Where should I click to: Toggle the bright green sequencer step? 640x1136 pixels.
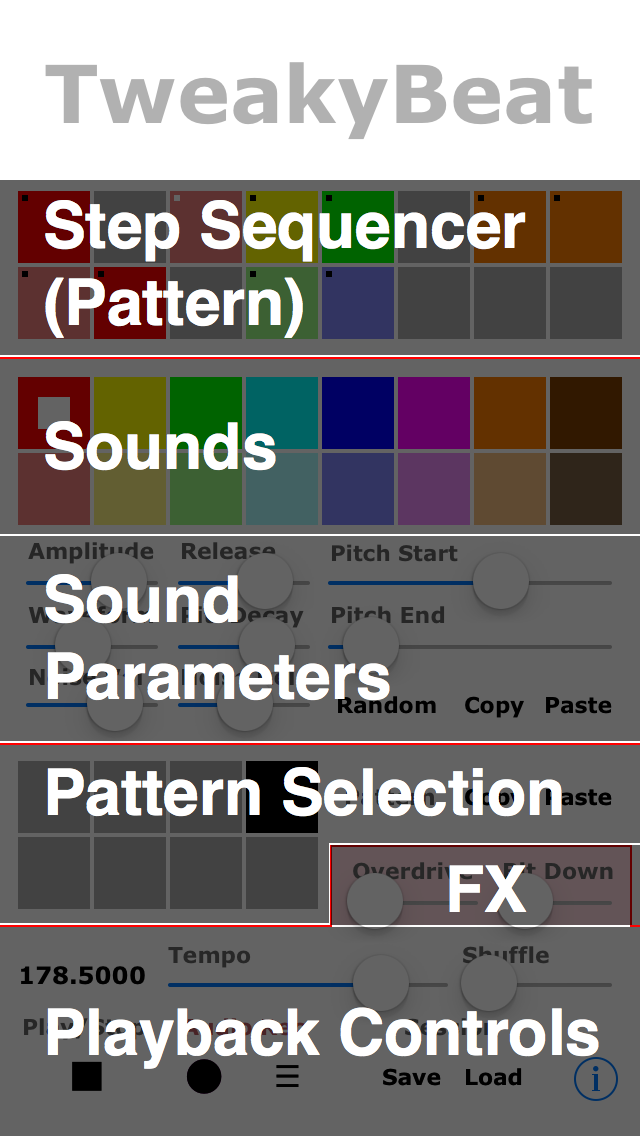click(358, 227)
